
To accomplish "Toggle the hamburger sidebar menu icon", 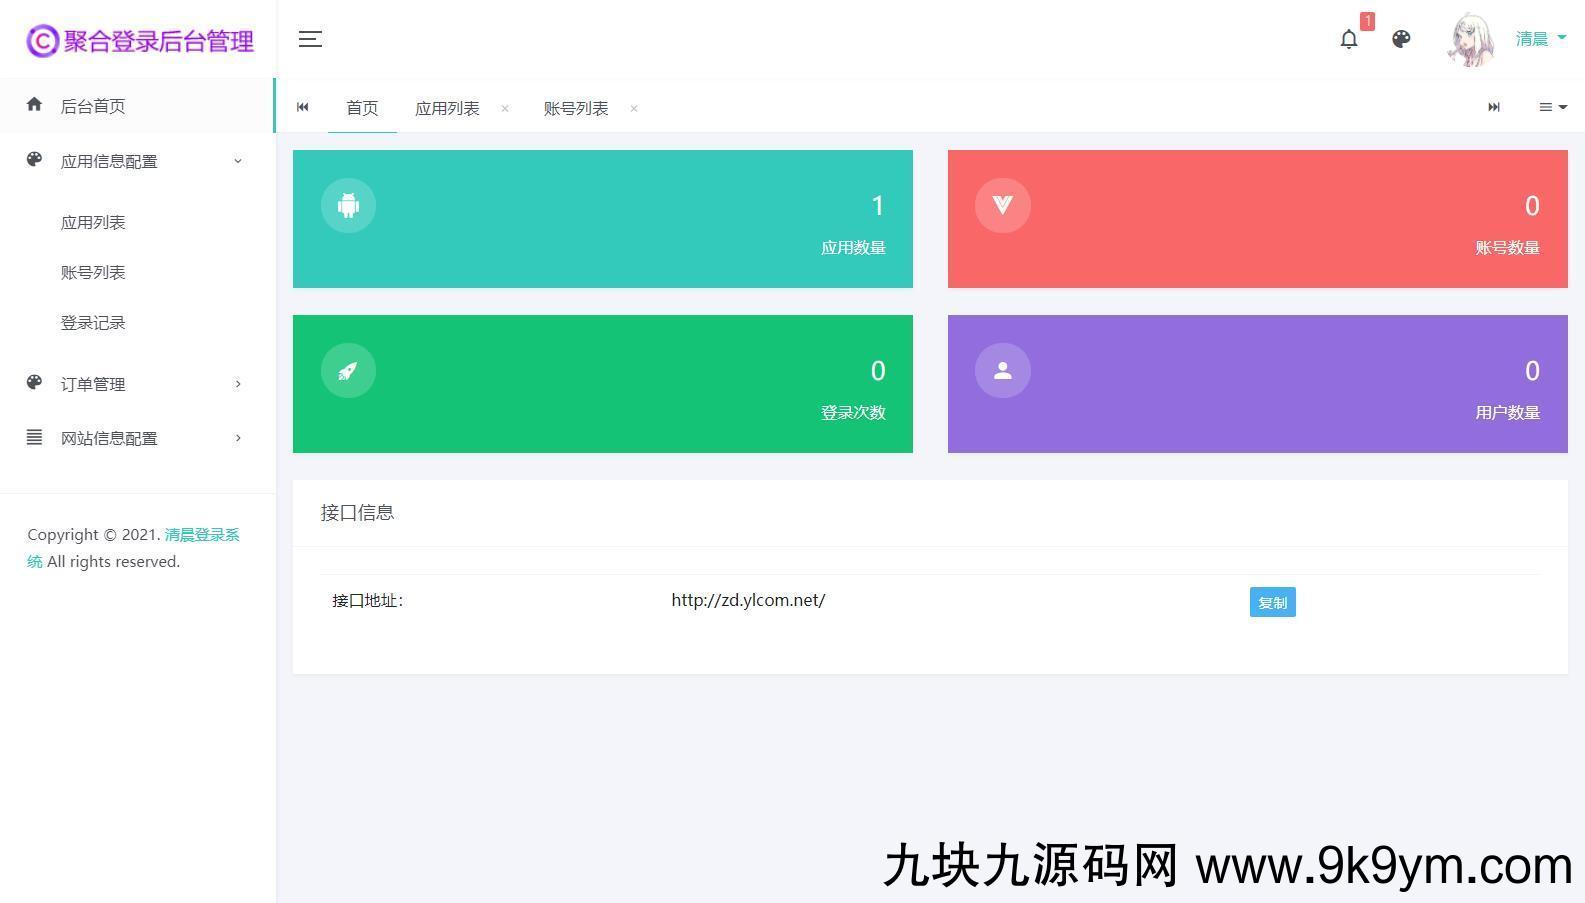I will coord(310,39).
